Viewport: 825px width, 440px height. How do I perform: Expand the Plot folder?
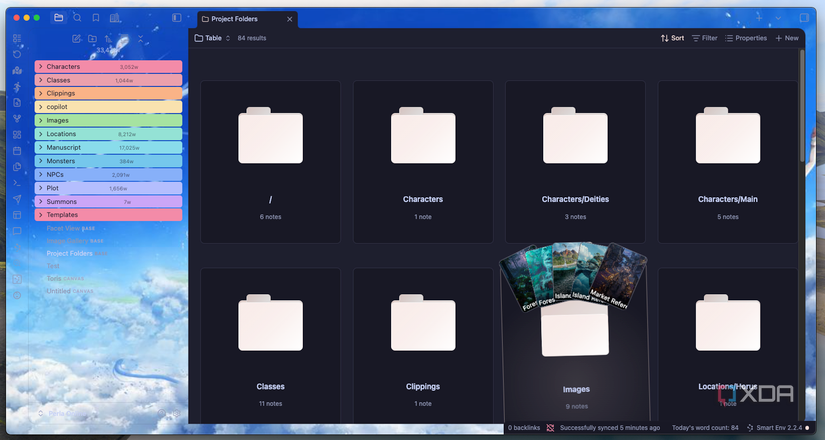point(108,188)
